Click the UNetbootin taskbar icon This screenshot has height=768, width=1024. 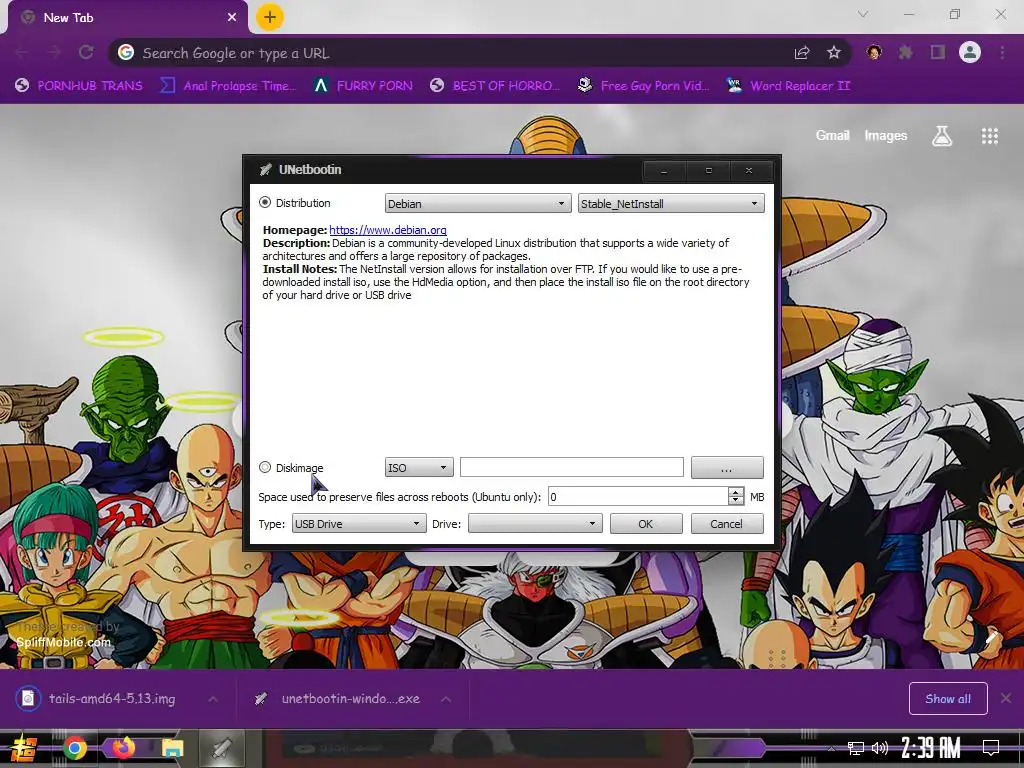[222, 748]
